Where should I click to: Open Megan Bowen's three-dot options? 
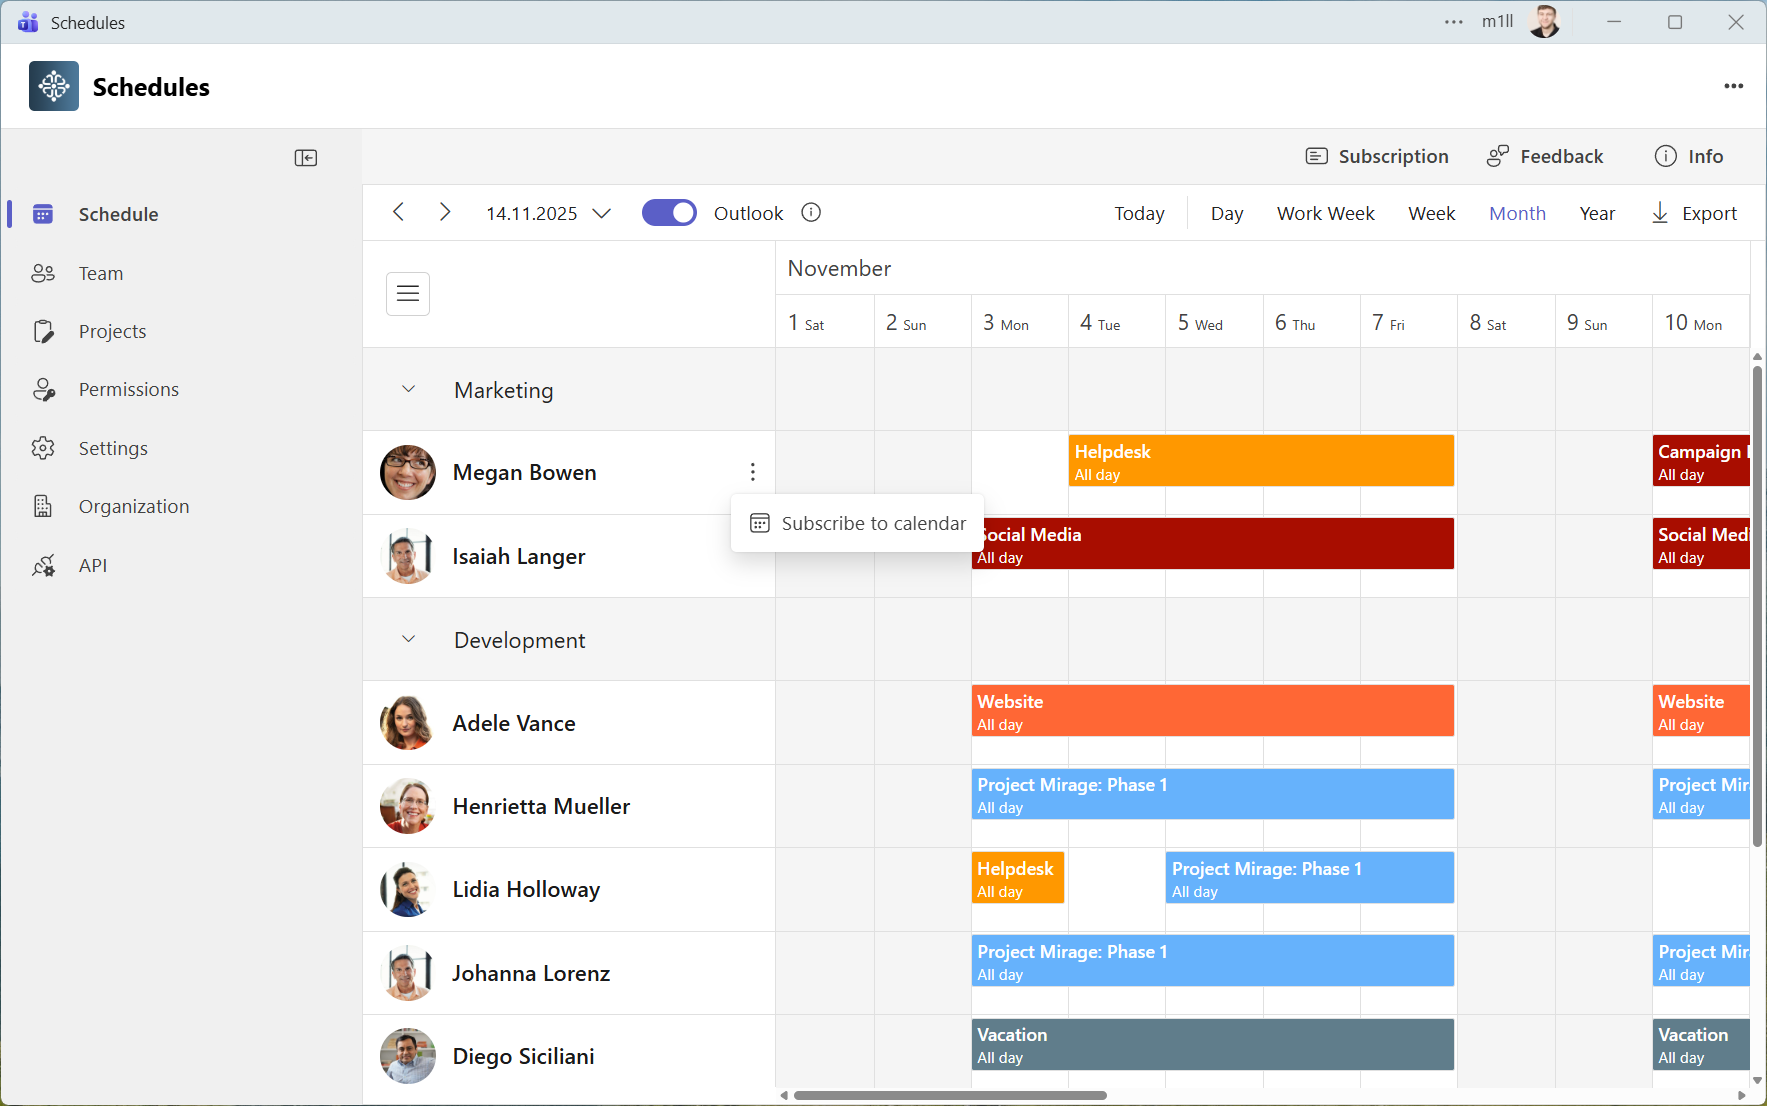click(x=752, y=472)
